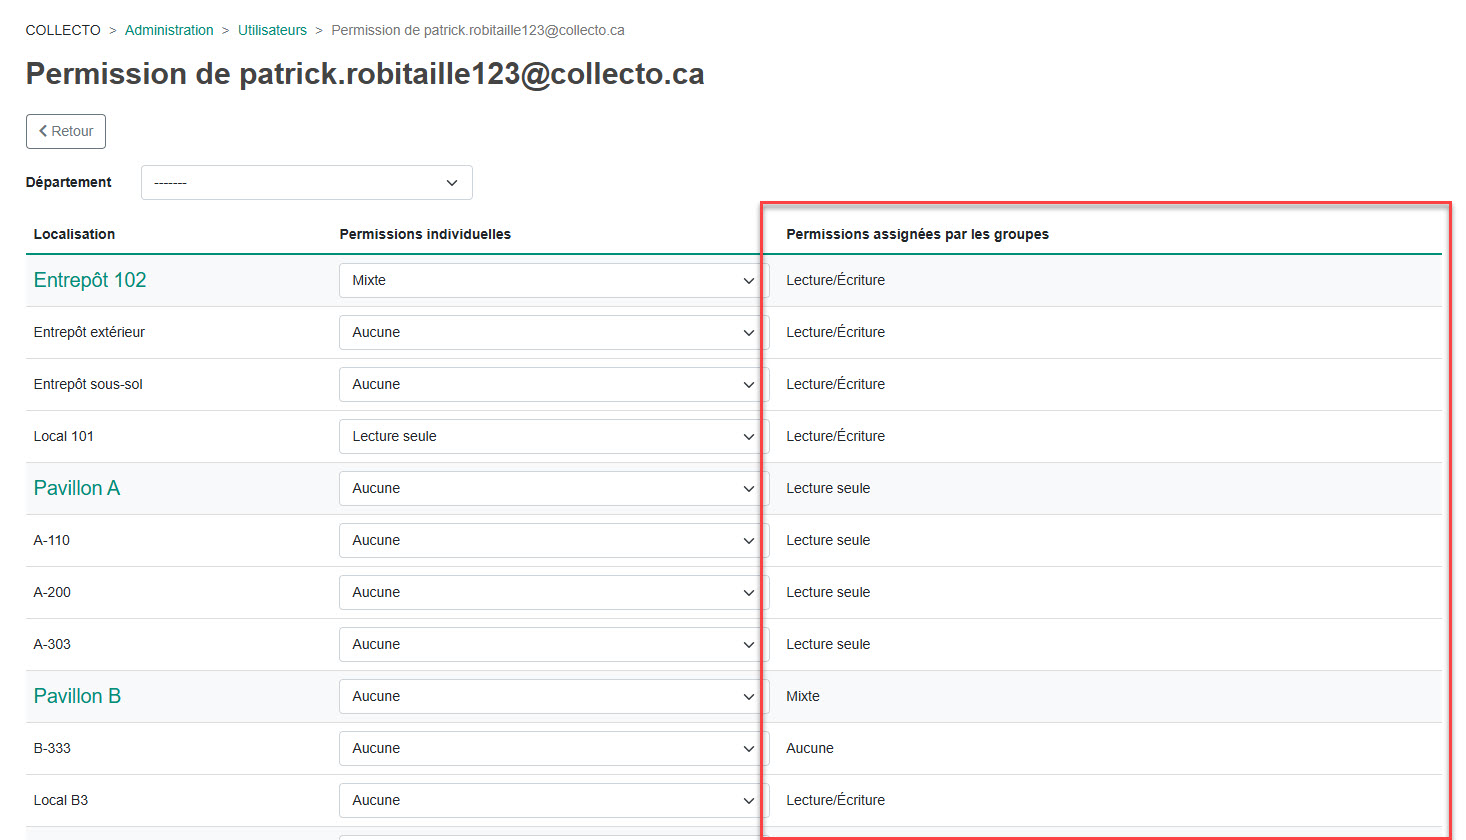Open Pavillon B permission dropdown

553,697
